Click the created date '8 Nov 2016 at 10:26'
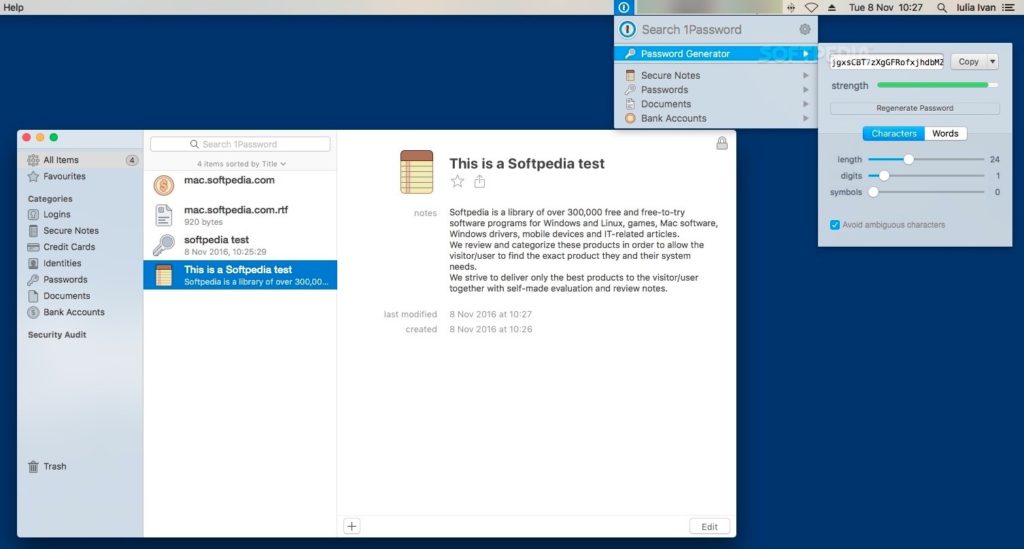The width and height of the screenshot is (1024, 549). 490,329
